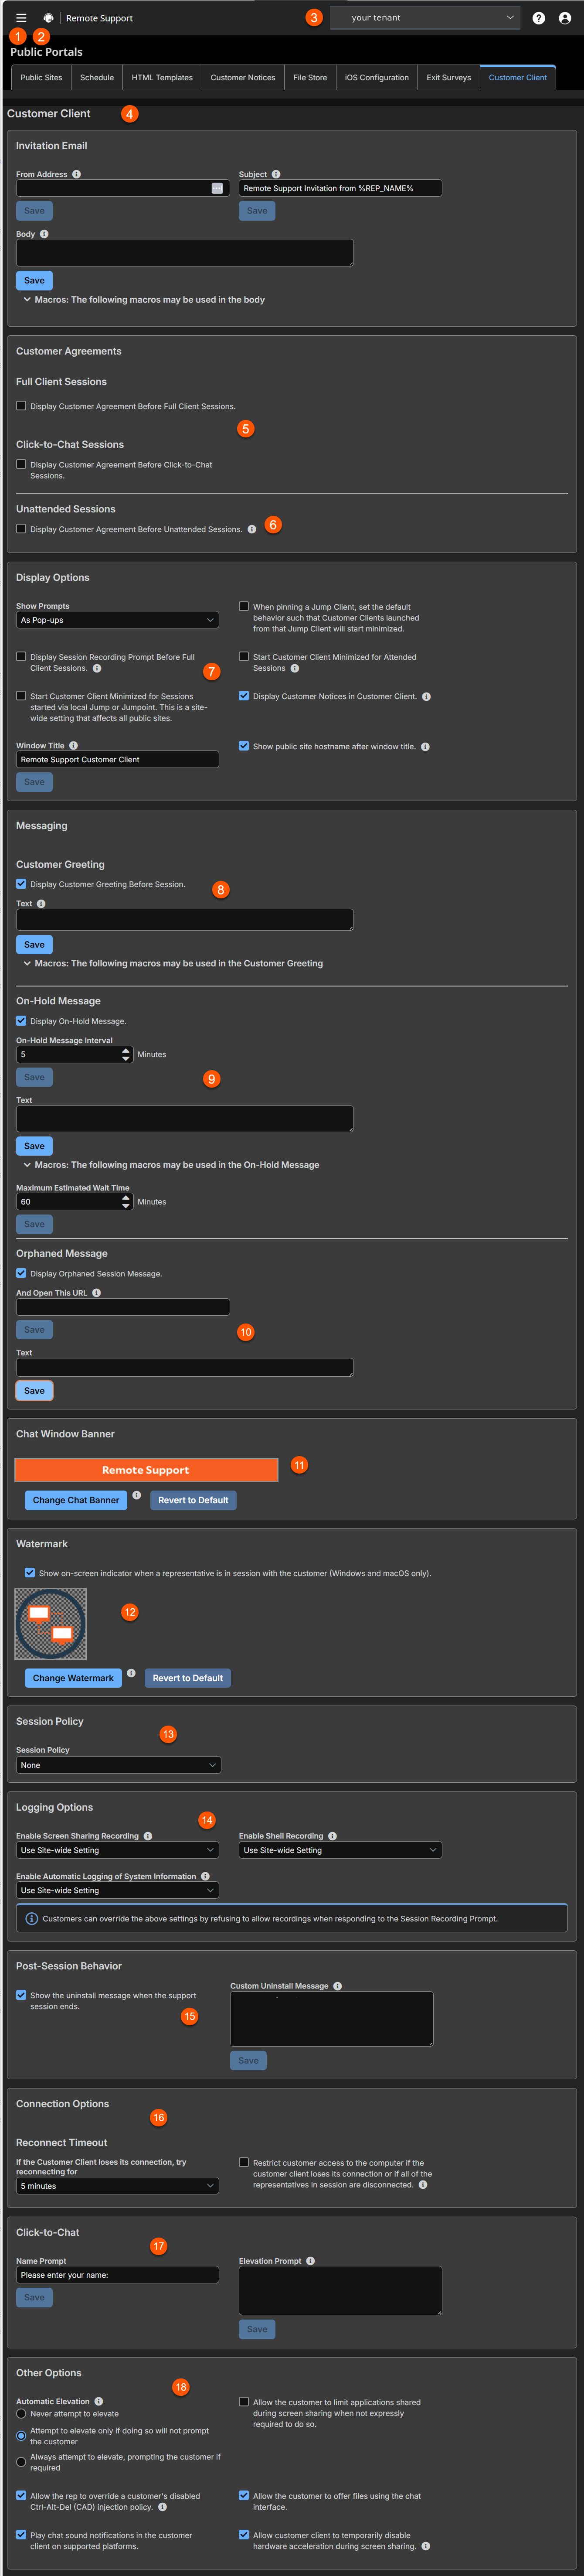Open reconnect timeout 5 minutes dropdown
The image size is (584, 2576).
tap(117, 2186)
